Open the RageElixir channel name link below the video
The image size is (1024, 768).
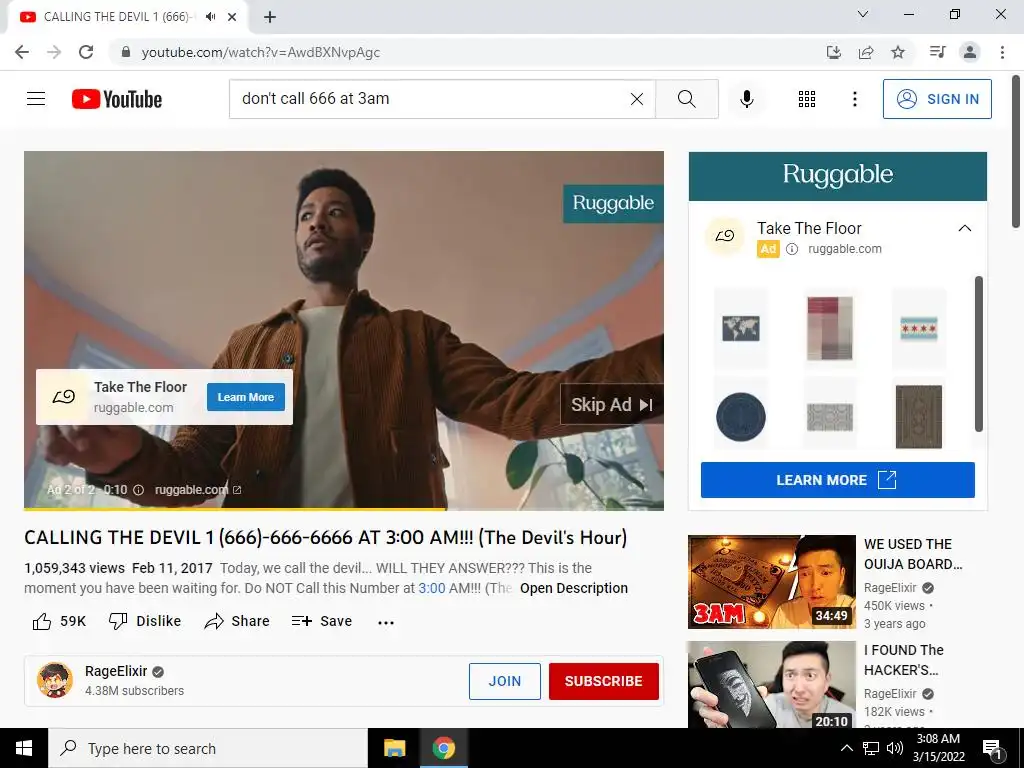(116, 671)
